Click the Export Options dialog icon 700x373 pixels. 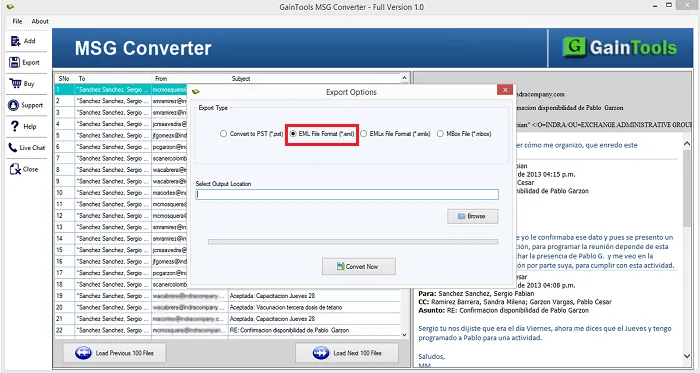click(x=196, y=92)
